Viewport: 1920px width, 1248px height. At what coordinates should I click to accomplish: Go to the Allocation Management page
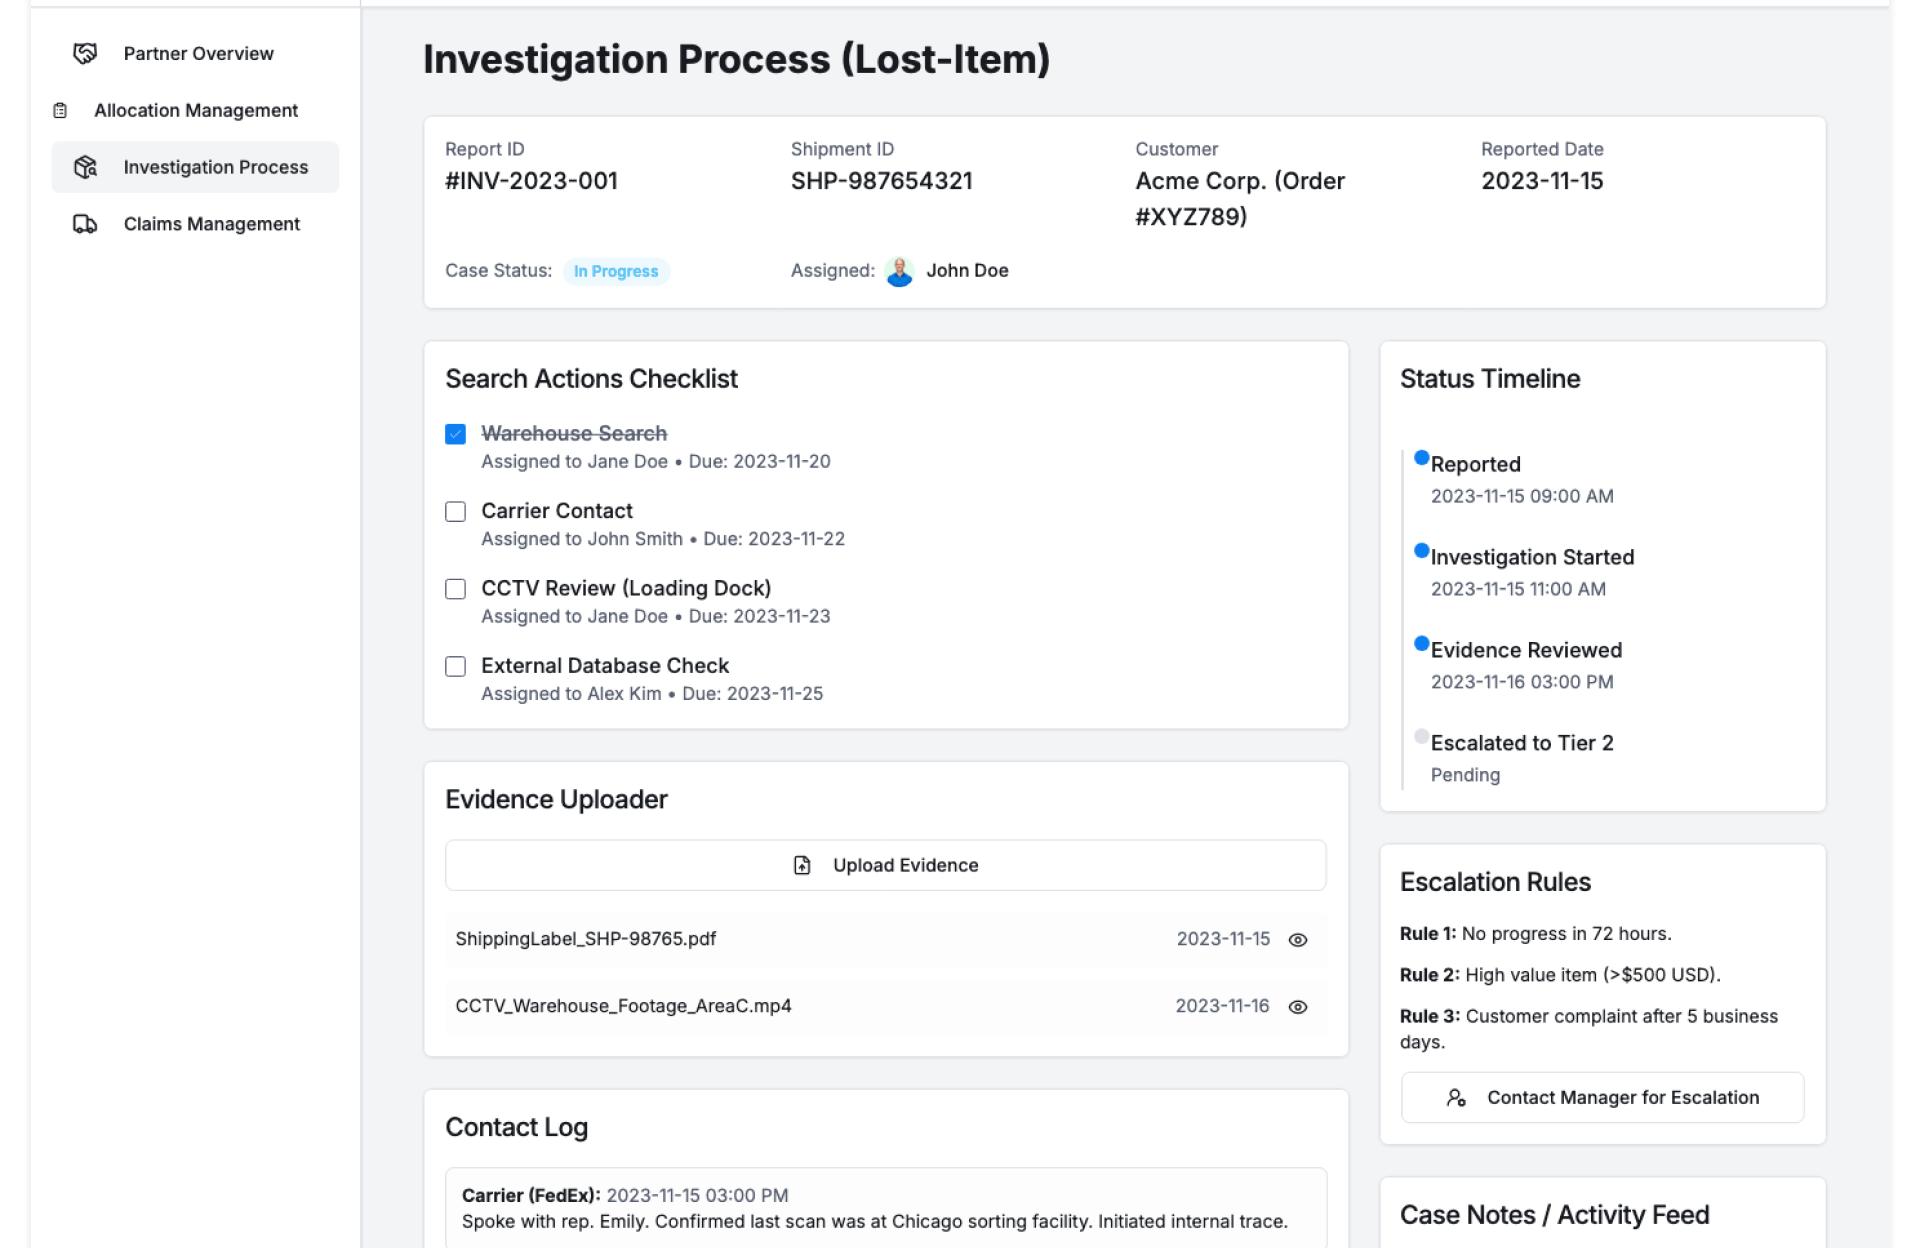pyautogui.click(x=196, y=111)
